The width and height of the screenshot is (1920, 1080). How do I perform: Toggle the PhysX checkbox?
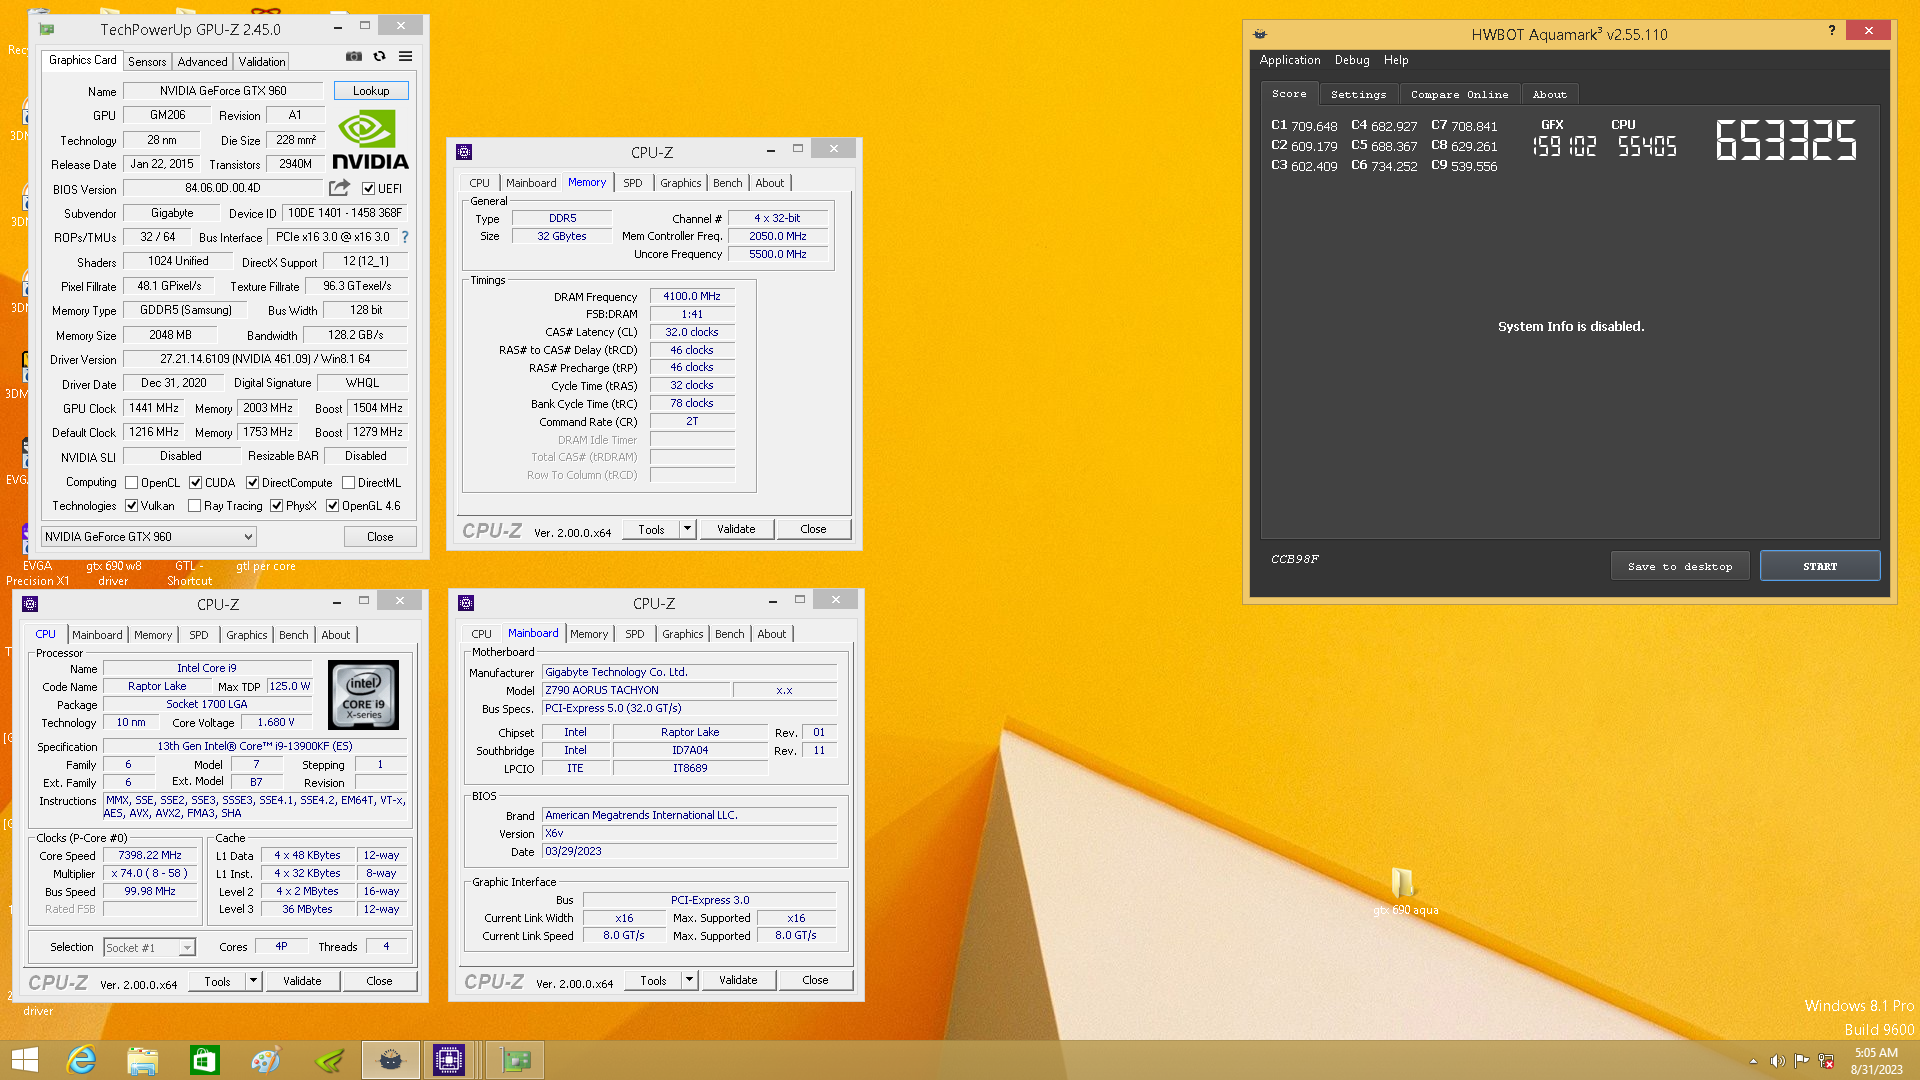click(277, 506)
